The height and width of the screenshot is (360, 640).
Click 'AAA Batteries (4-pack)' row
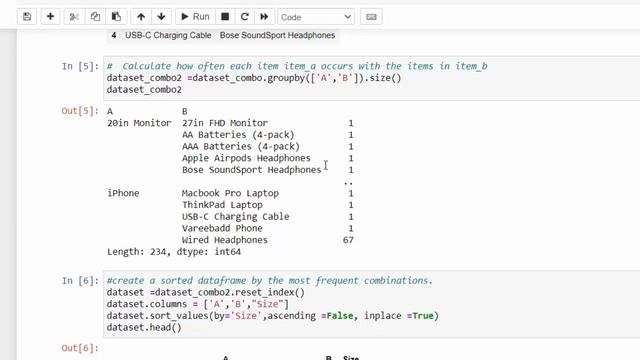tap(241, 147)
